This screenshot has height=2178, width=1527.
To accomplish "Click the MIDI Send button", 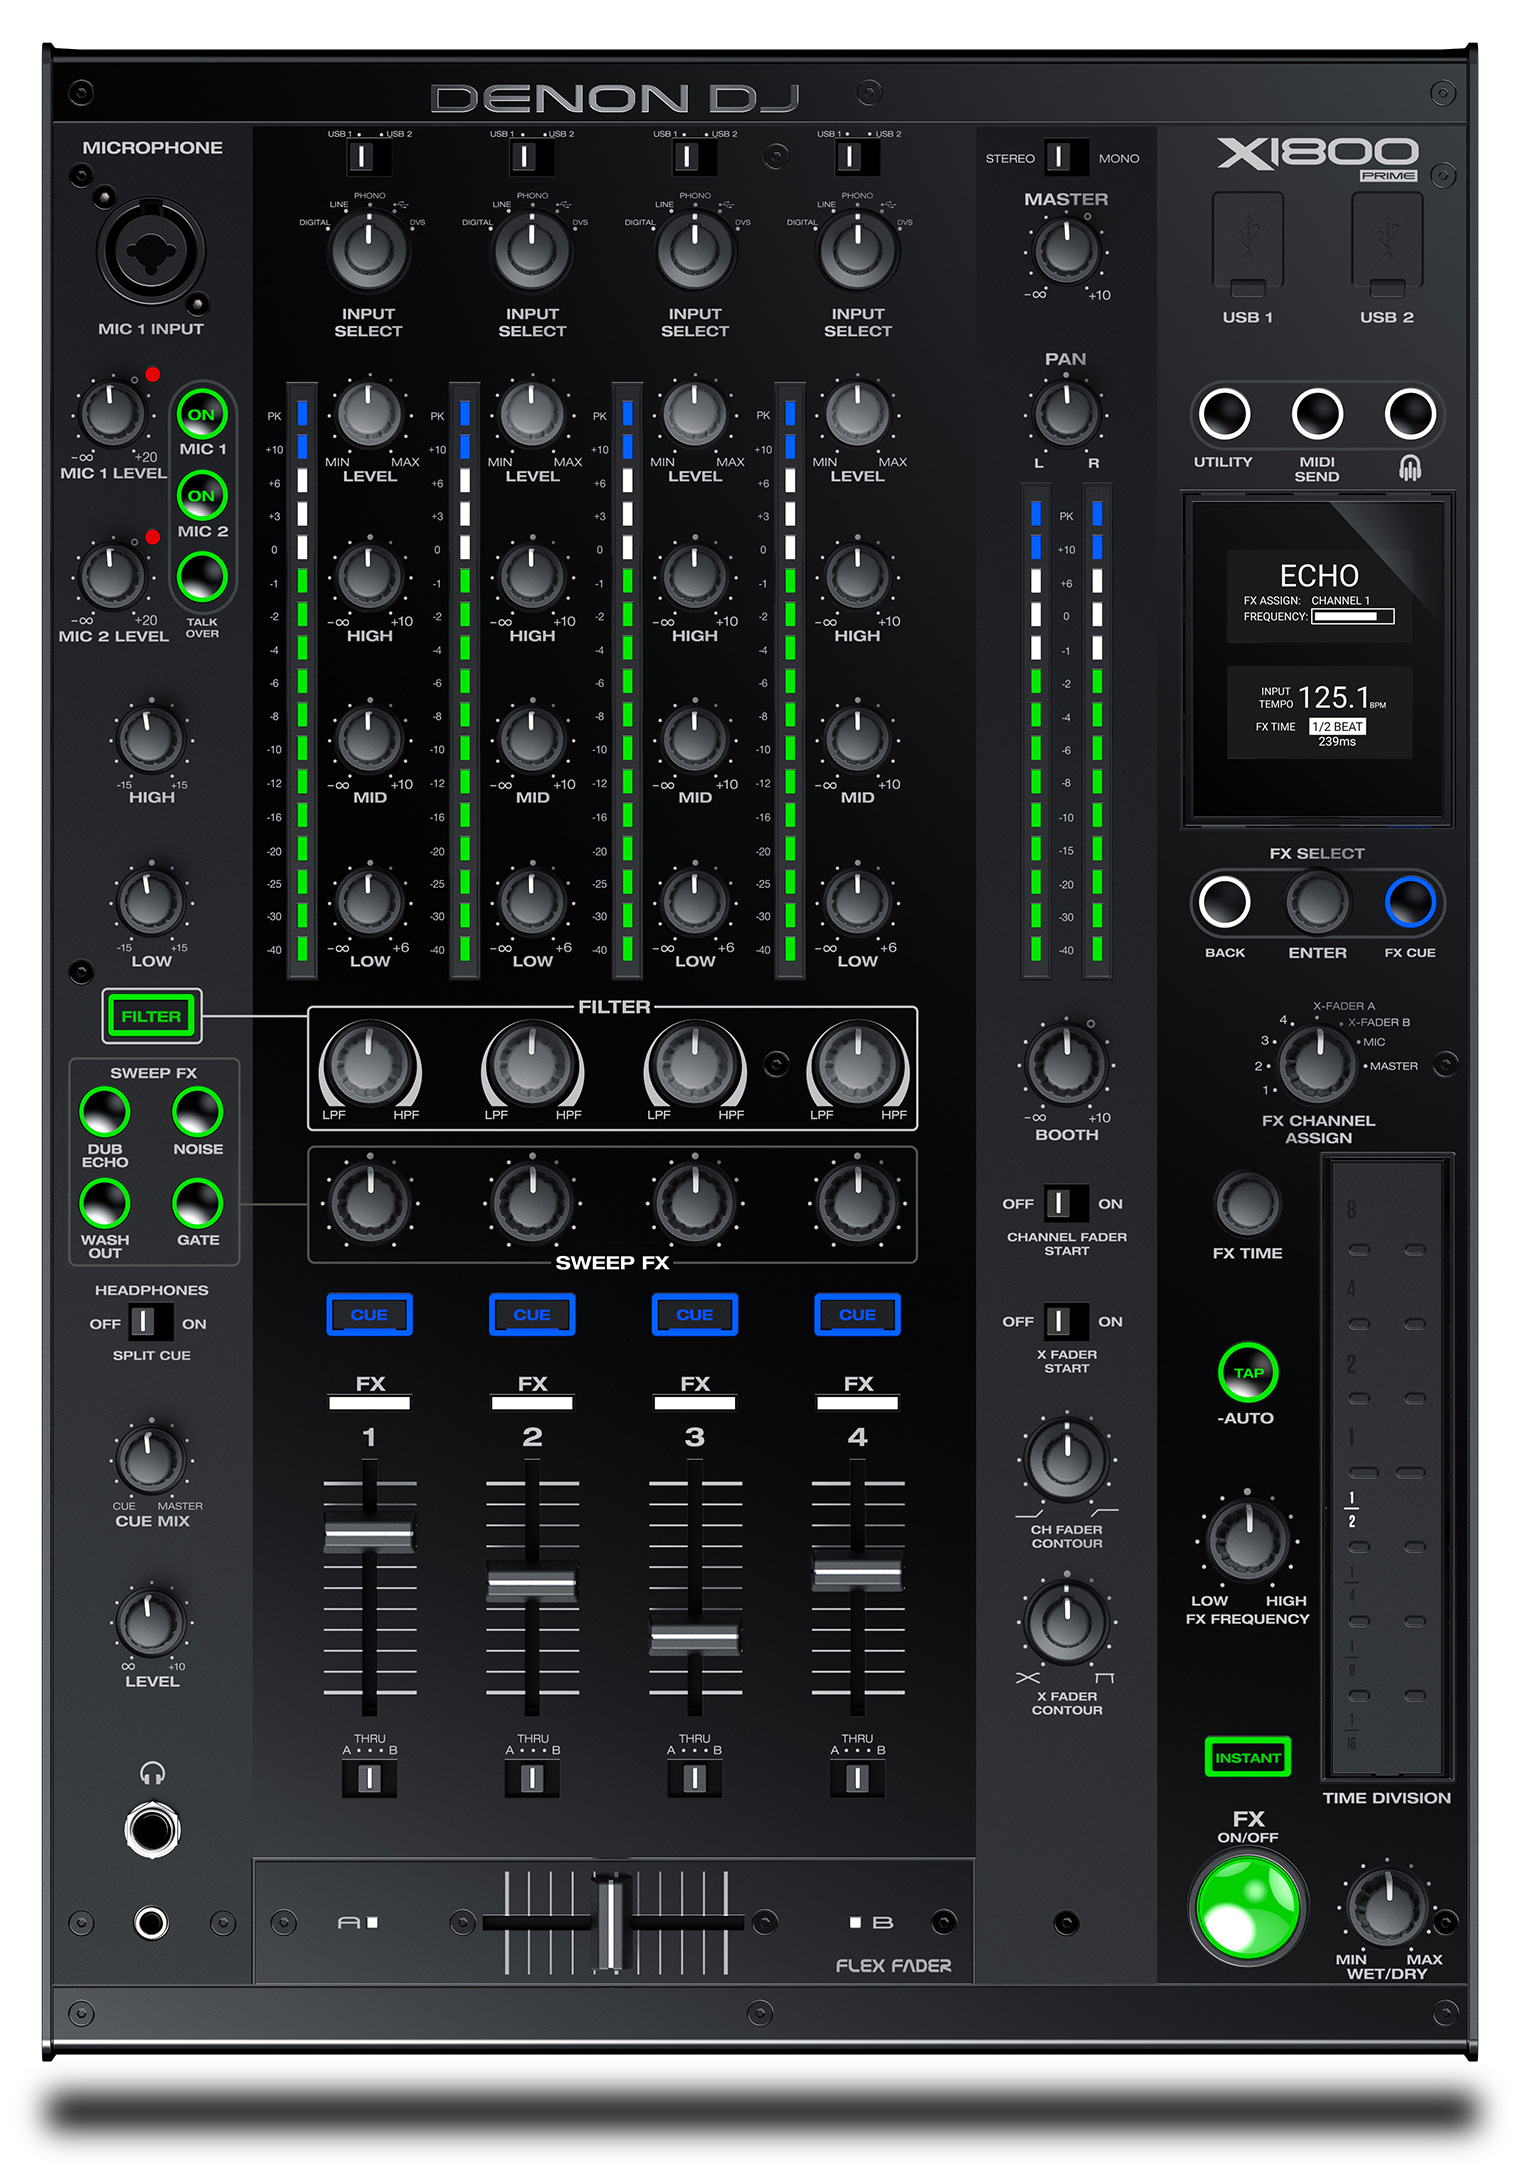I will (1317, 414).
